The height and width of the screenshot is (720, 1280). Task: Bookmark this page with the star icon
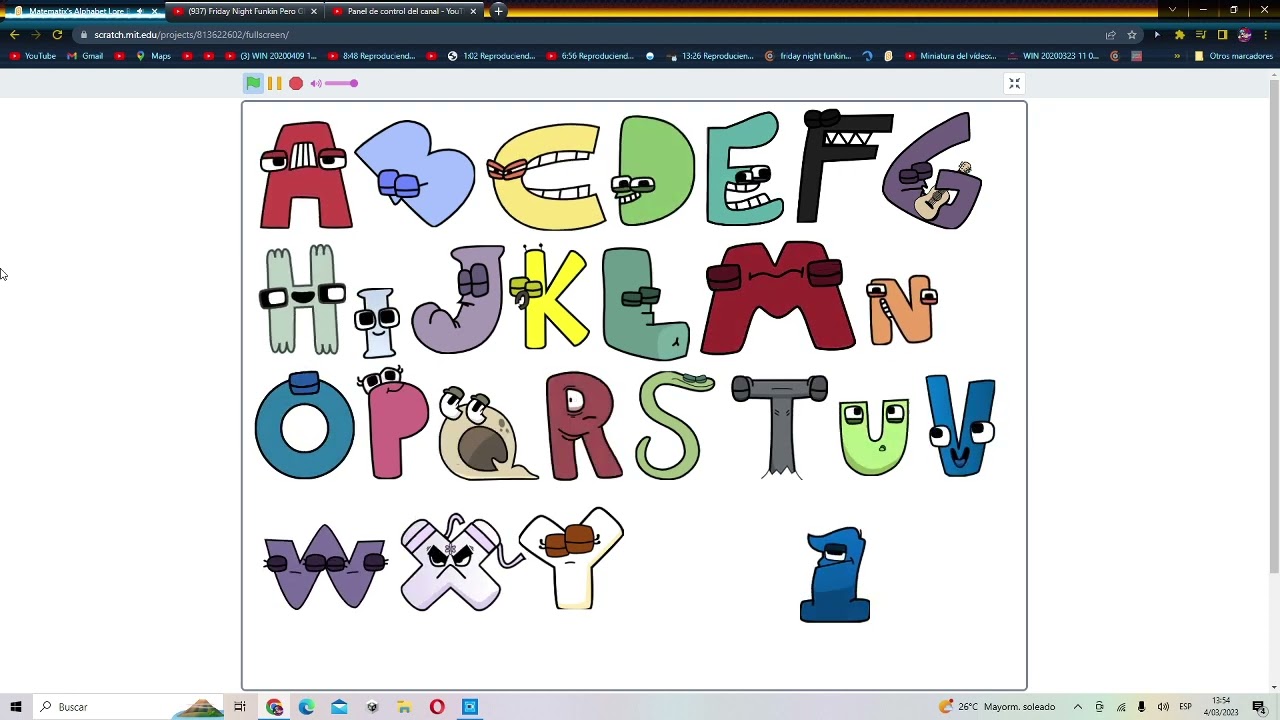[1132, 35]
